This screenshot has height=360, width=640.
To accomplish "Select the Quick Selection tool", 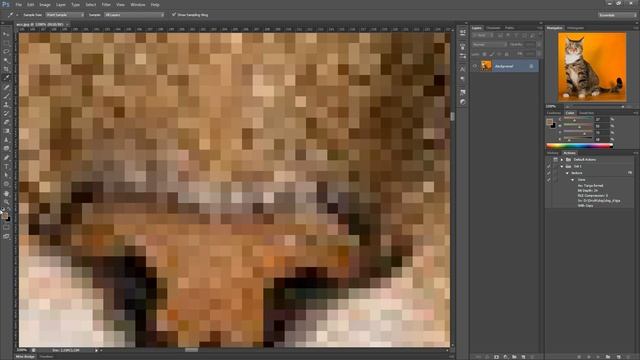I will pyautogui.click(x=6, y=60).
